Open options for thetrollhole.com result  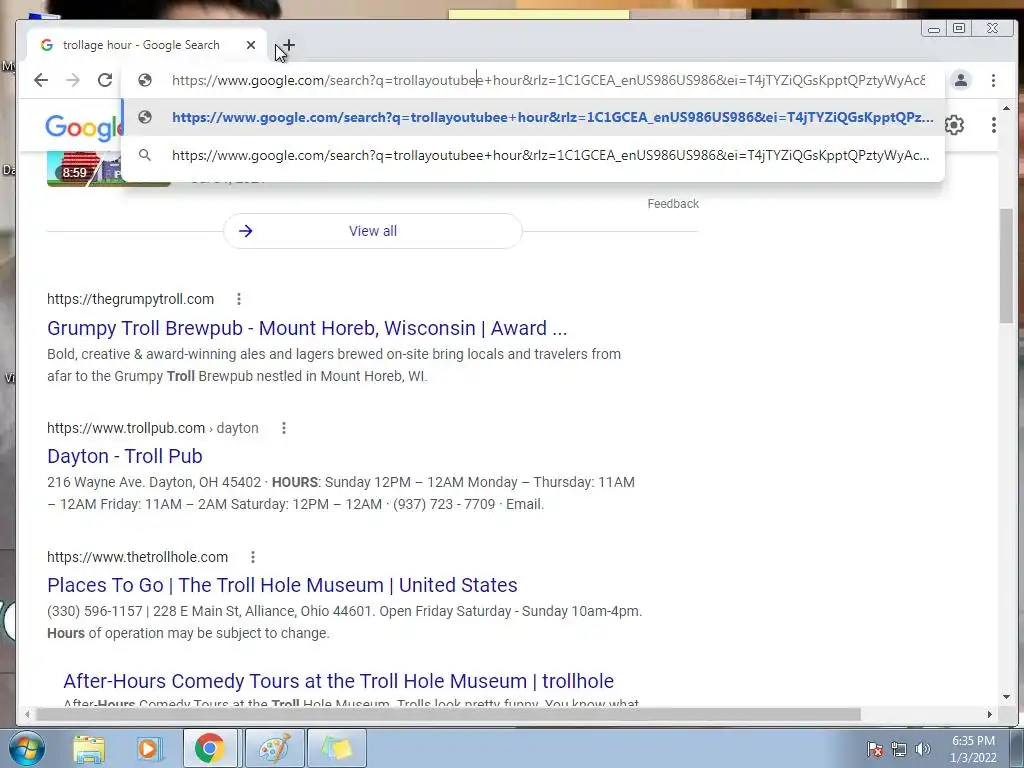253,557
